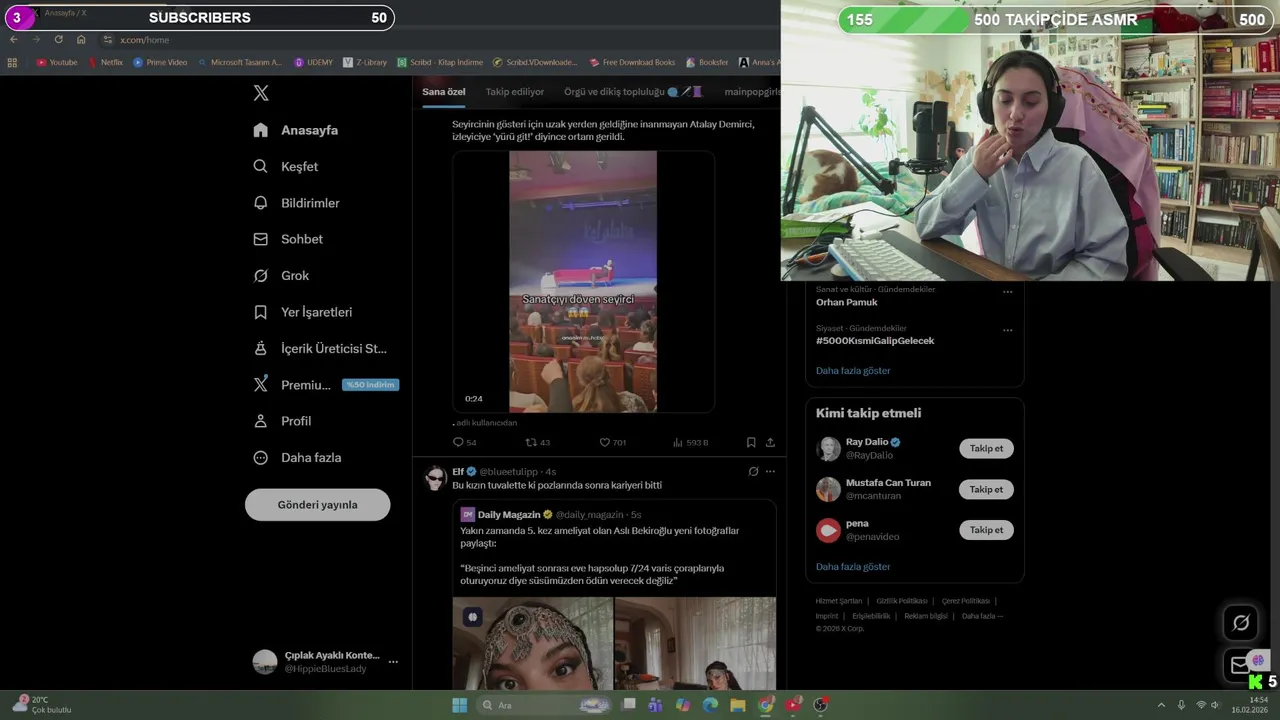The width and height of the screenshot is (1280, 720).
Task: Like the video post with 701 likes
Action: click(612, 442)
